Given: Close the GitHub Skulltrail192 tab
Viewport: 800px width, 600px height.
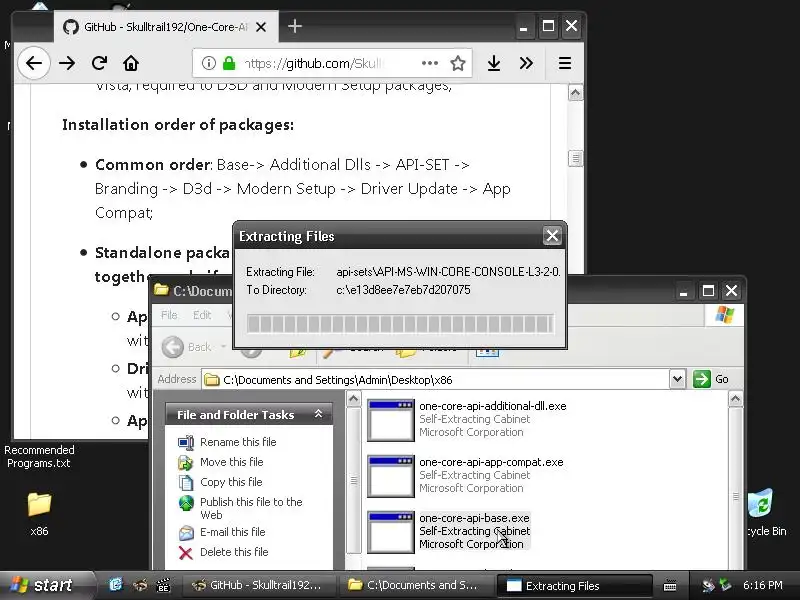Looking at the screenshot, I should (x=261, y=27).
